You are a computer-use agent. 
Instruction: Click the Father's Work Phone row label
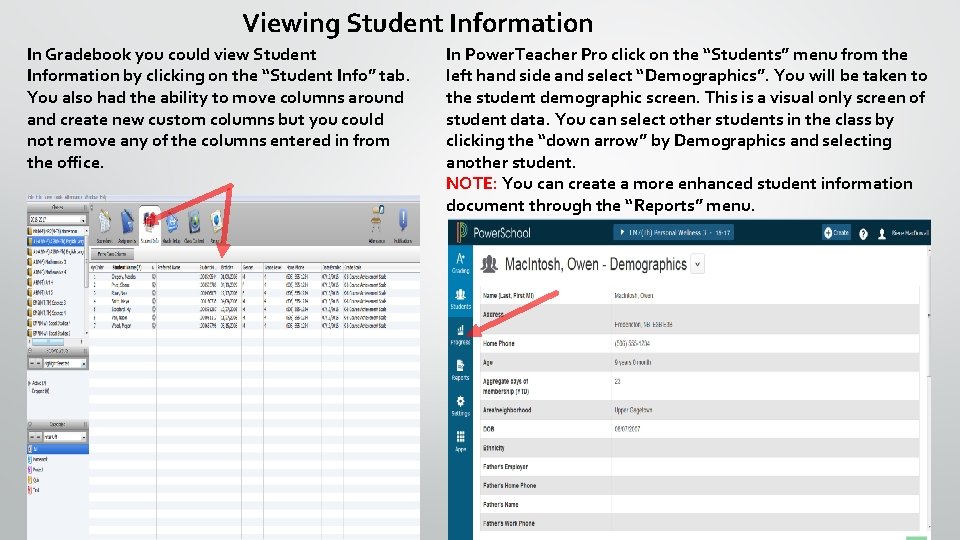pos(509,523)
